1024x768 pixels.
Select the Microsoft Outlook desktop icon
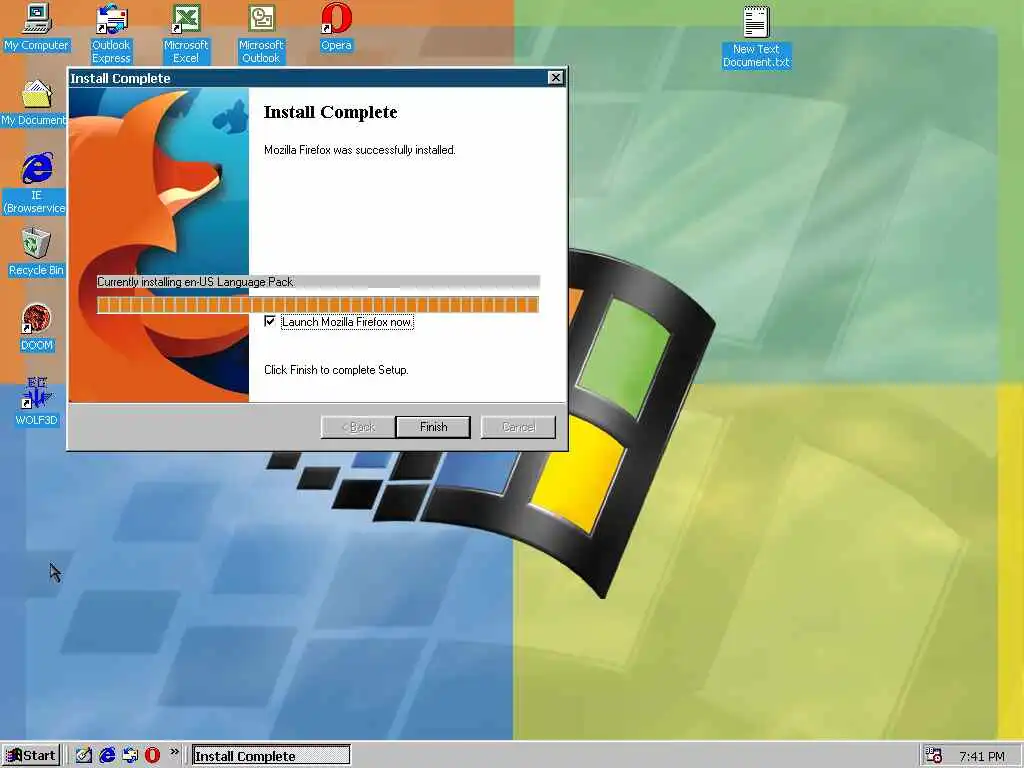[261, 33]
